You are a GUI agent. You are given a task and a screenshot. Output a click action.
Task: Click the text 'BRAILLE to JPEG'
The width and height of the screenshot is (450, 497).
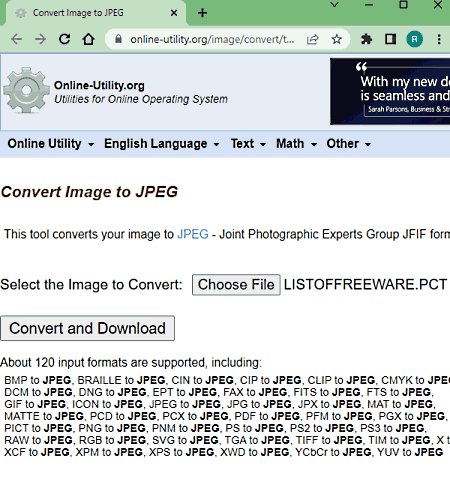click(x=121, y=380)
